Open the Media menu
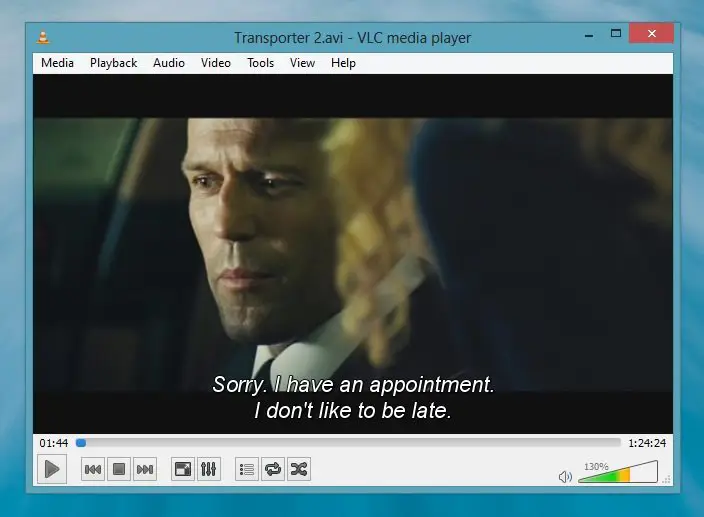704x517 pixels. 57,63
